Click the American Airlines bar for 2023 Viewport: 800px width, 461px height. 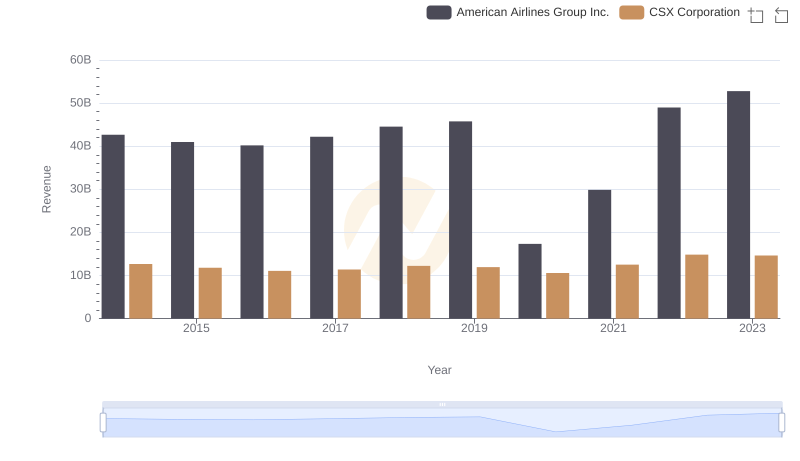738,204
